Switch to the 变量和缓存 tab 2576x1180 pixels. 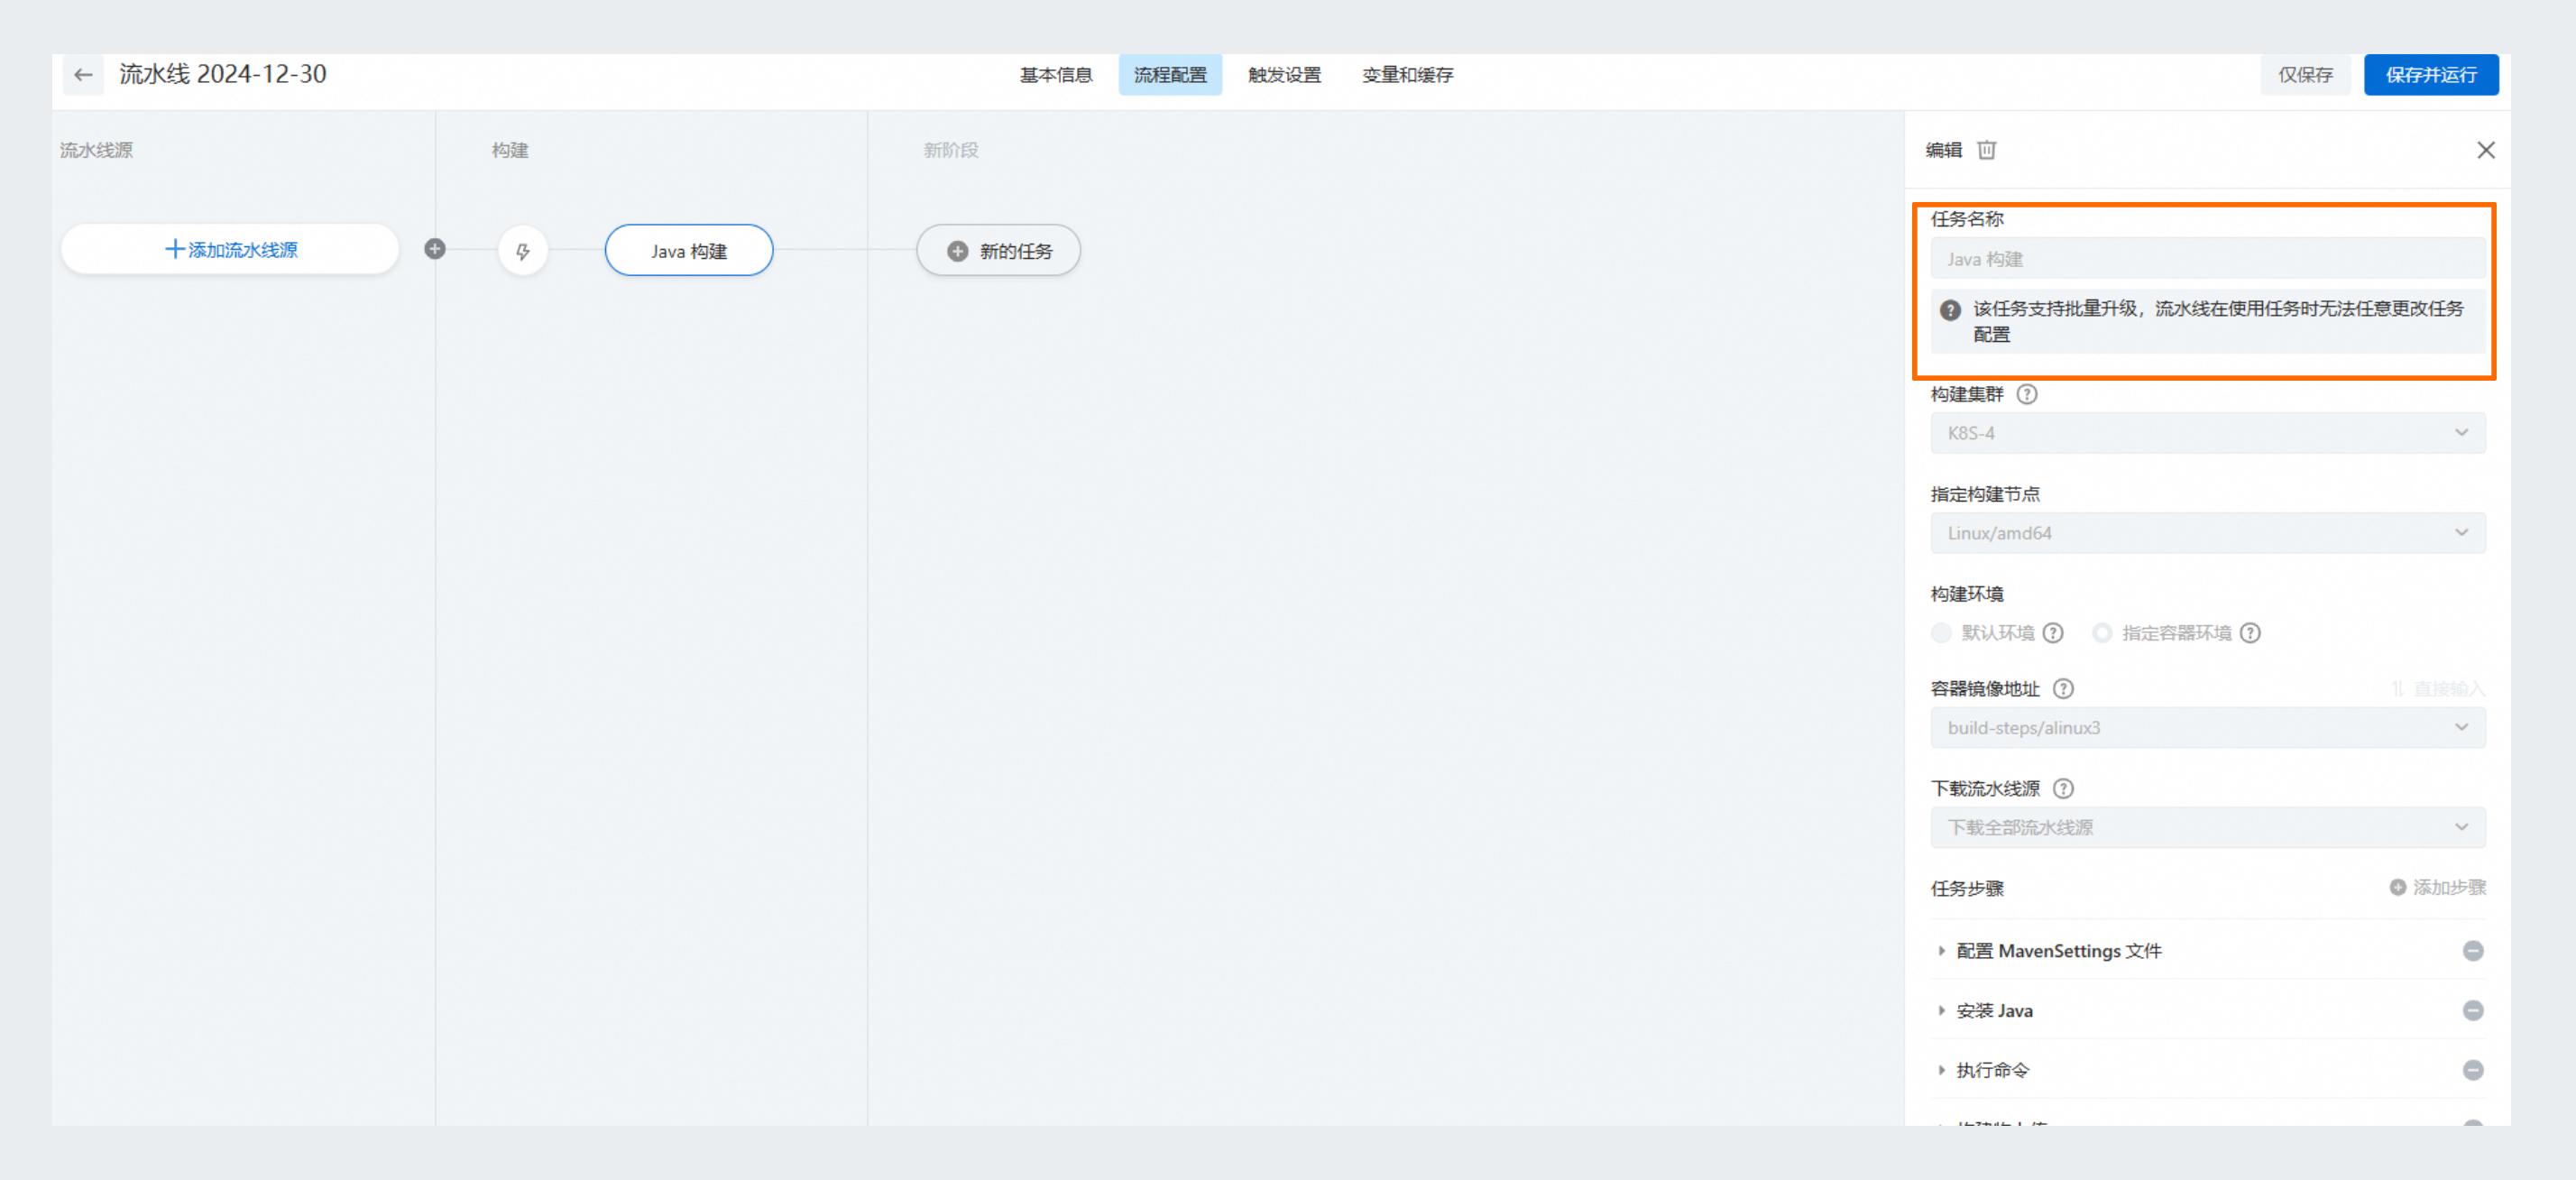[1407, 75]
